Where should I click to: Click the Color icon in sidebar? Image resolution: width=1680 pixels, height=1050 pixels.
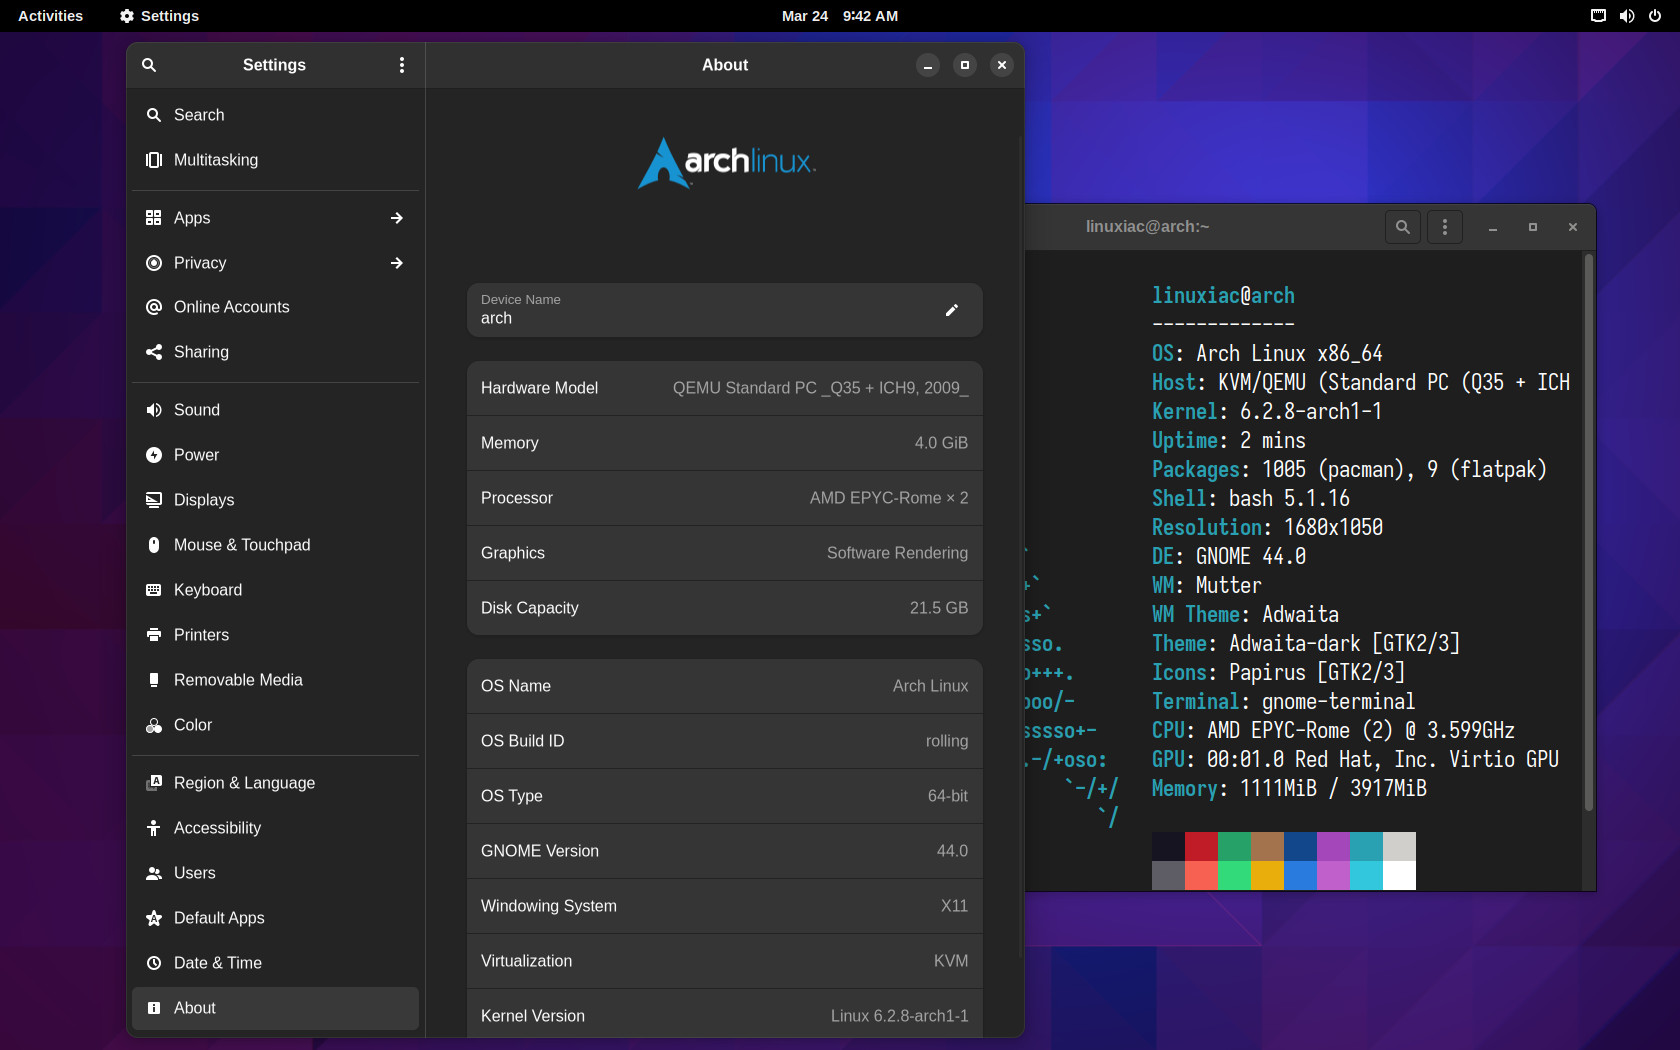[x=154, y=725]
